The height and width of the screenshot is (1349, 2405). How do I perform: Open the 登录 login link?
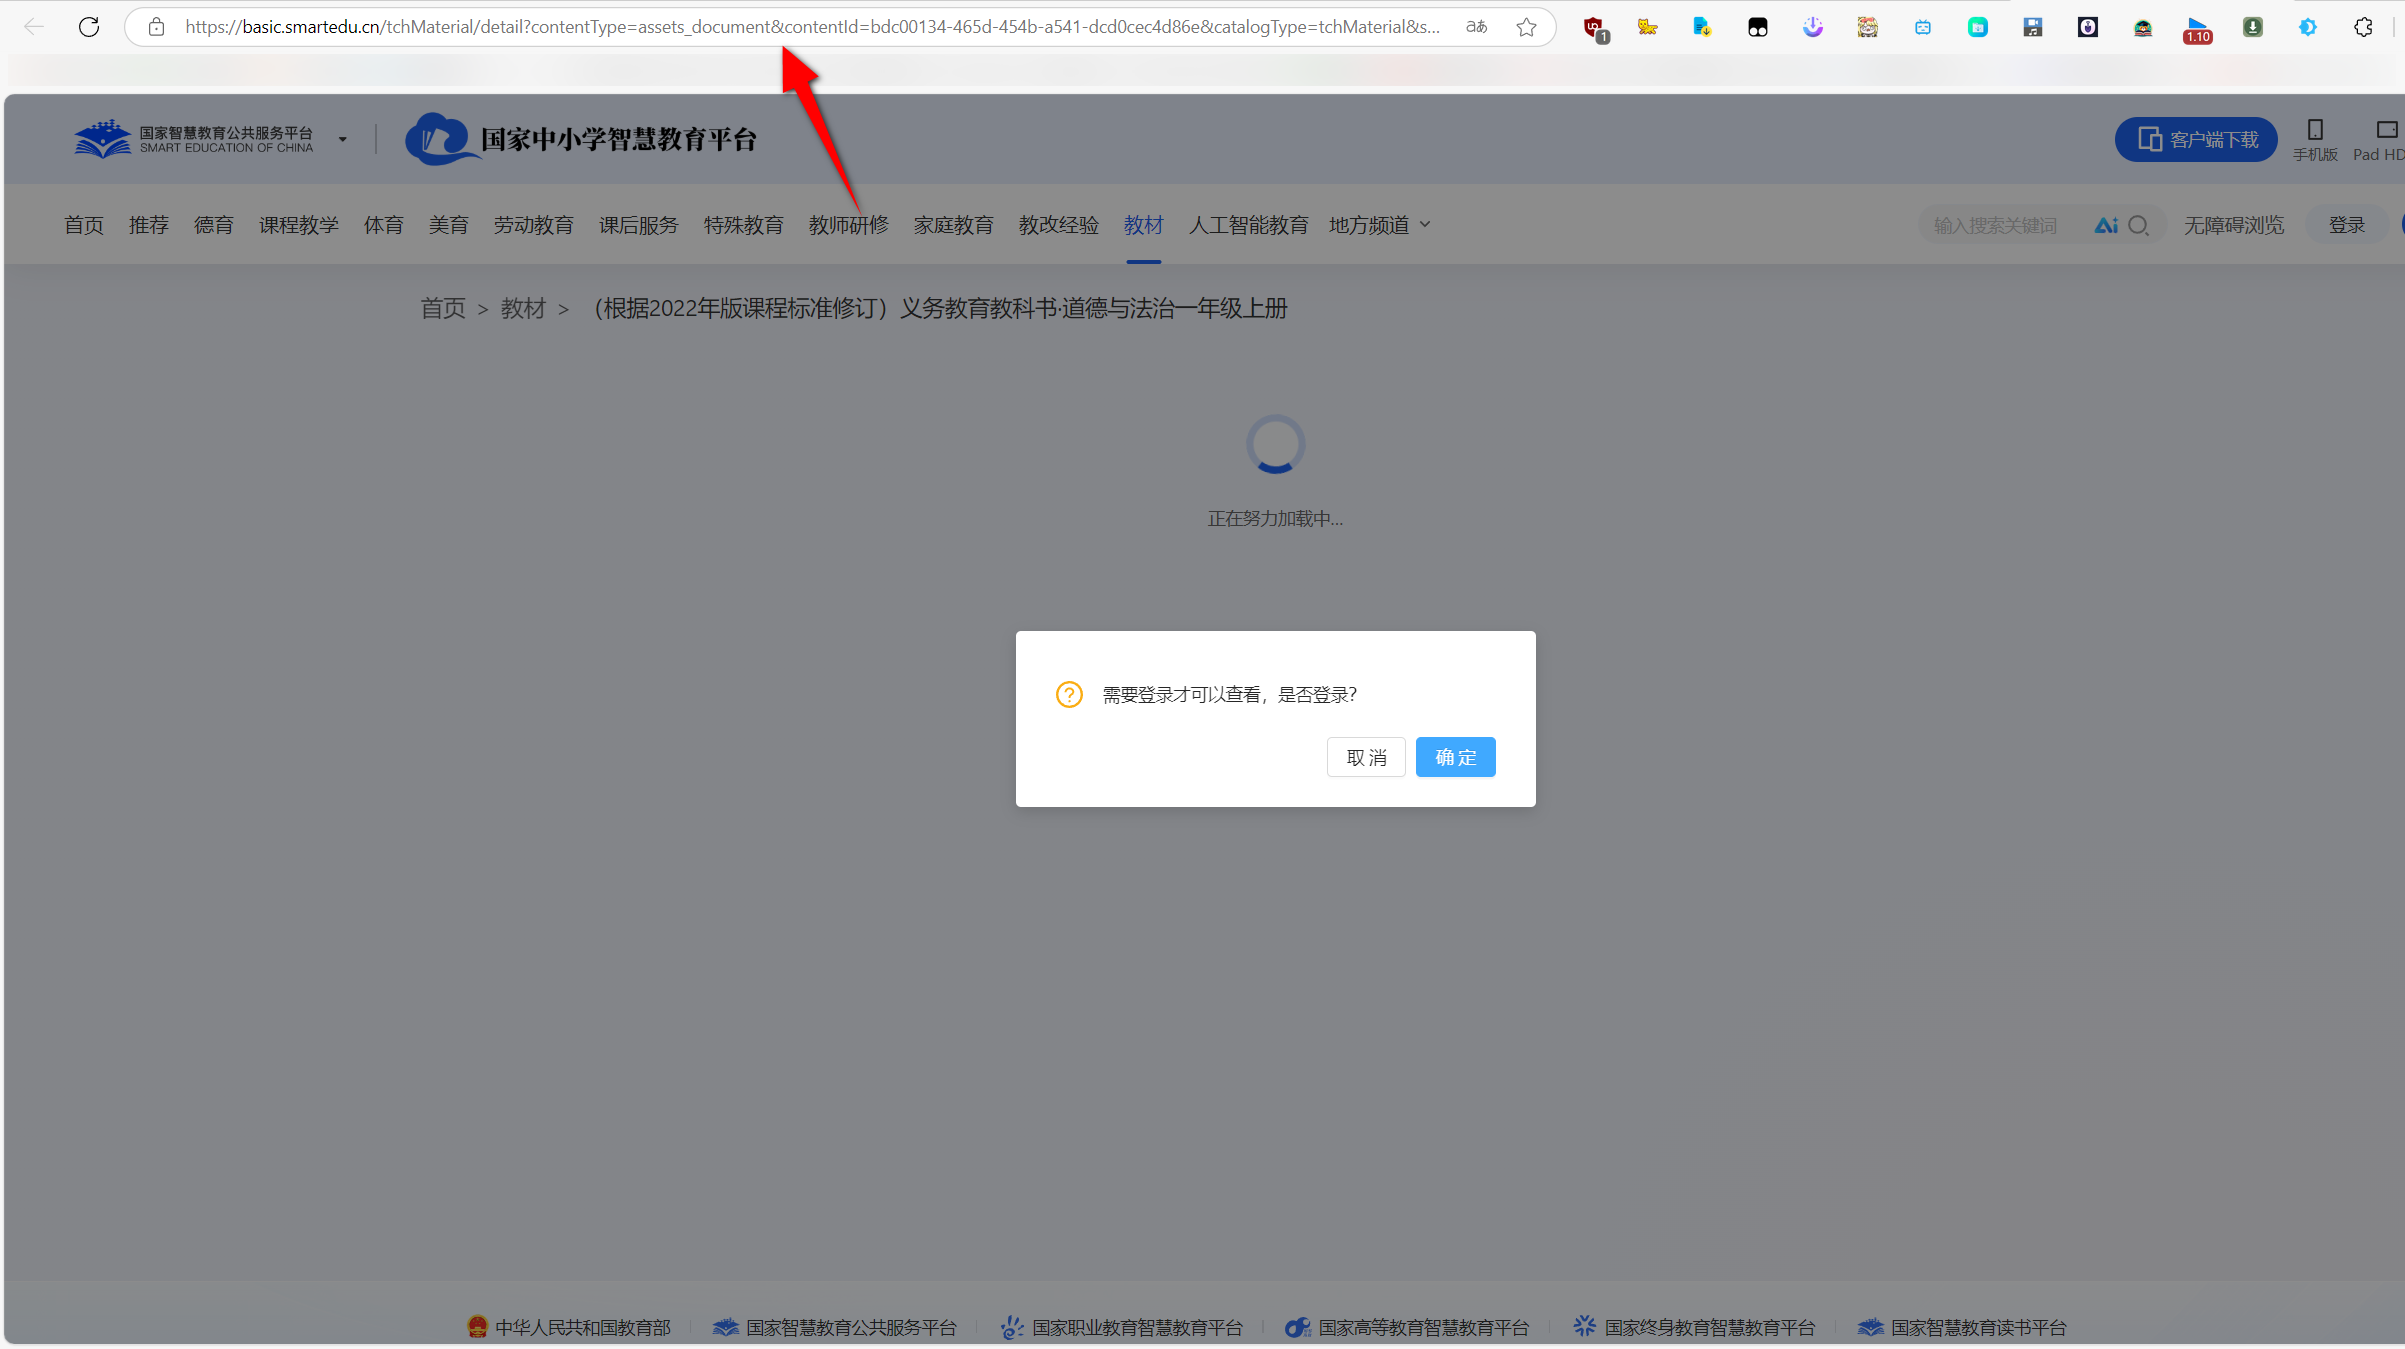[2348, 224]
